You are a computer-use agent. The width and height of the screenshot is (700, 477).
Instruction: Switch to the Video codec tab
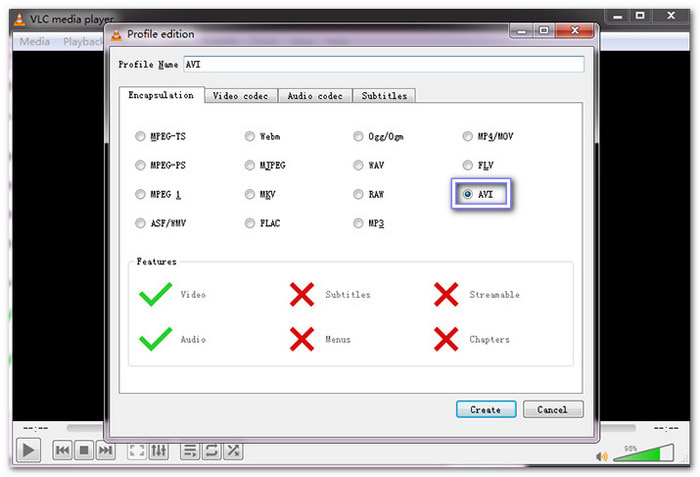tap(241, 96)
